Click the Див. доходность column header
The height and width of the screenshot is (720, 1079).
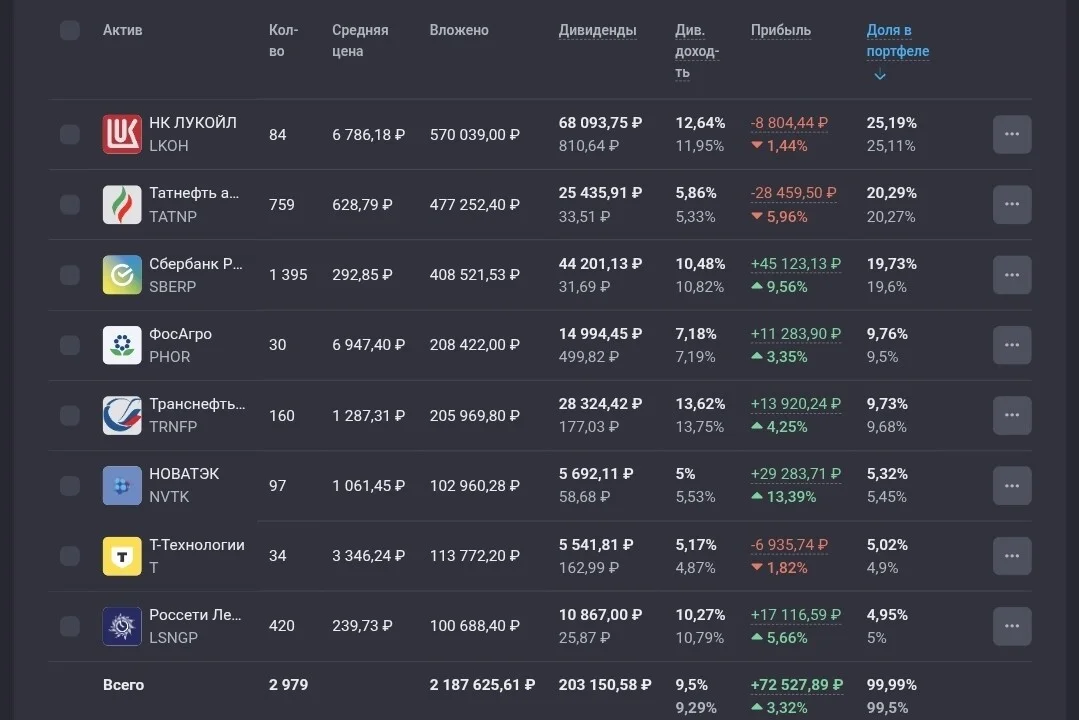(696, 51)
